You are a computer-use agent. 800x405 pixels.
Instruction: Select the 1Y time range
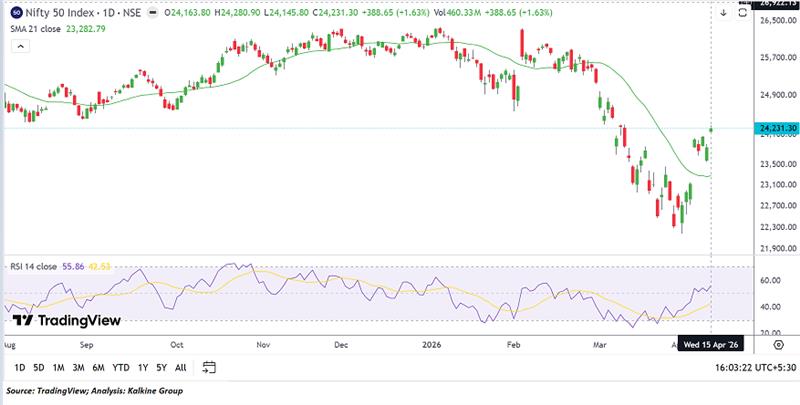pyautogui.click(x=143, y=367)
